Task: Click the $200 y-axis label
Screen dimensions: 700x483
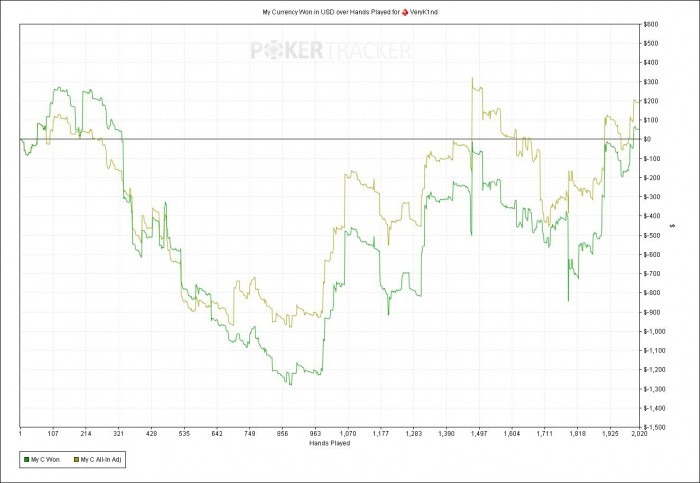Action: [650, 101]
